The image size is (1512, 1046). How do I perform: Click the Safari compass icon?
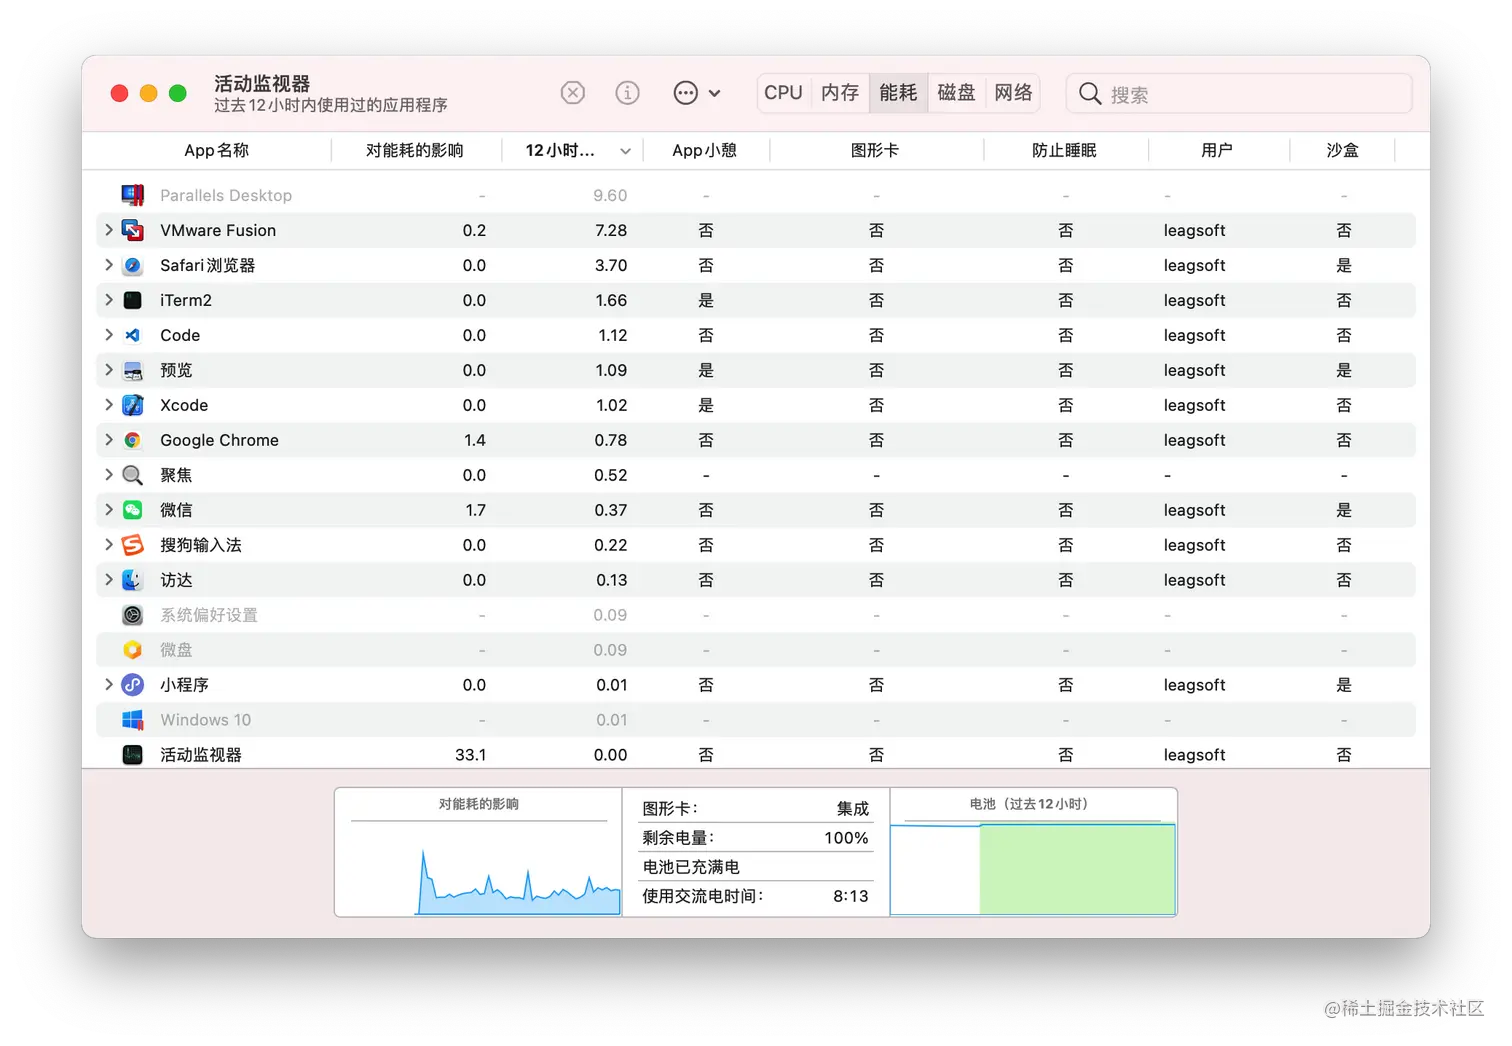coord(132,265)
